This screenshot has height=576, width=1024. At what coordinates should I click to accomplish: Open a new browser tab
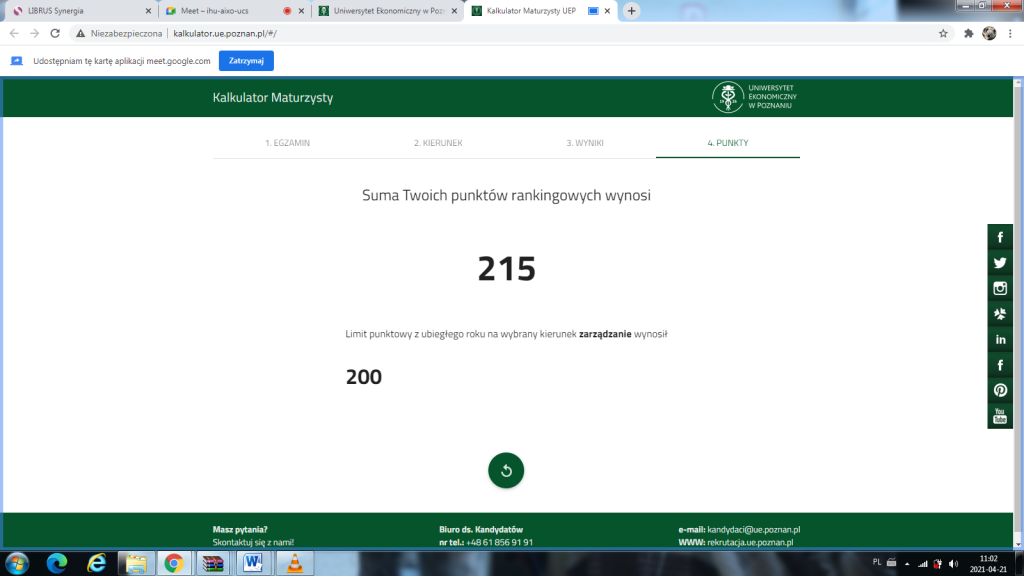[632, 11]
